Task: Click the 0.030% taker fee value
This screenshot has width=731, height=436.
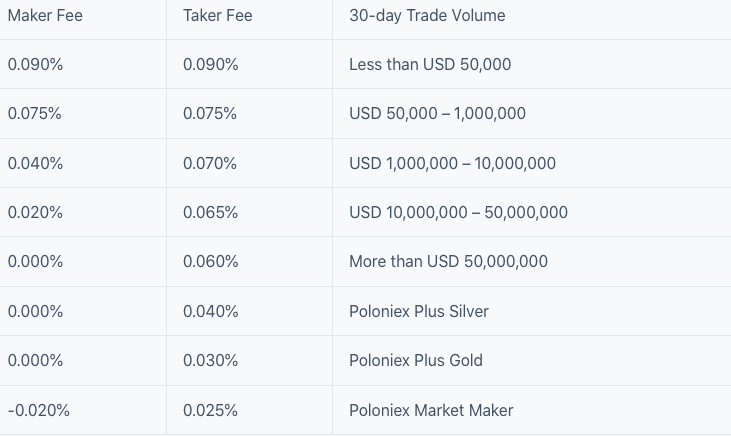Action: click(x=210, y=360)
